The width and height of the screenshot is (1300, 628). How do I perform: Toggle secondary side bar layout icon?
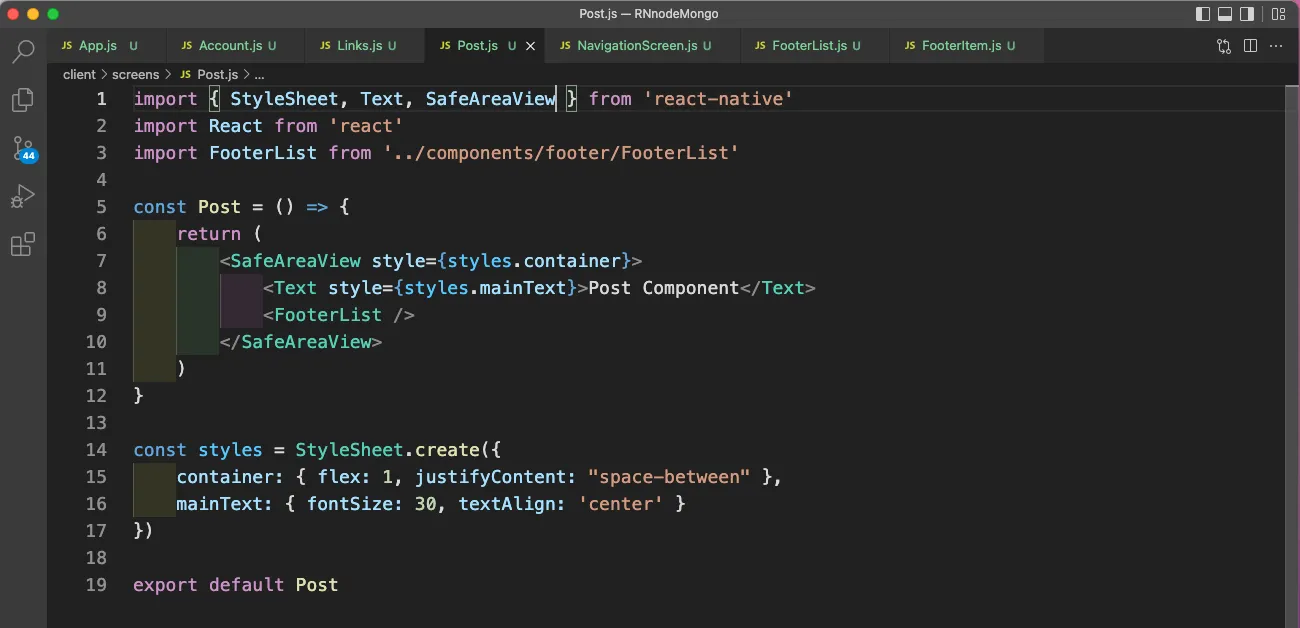click(1247, 14)
